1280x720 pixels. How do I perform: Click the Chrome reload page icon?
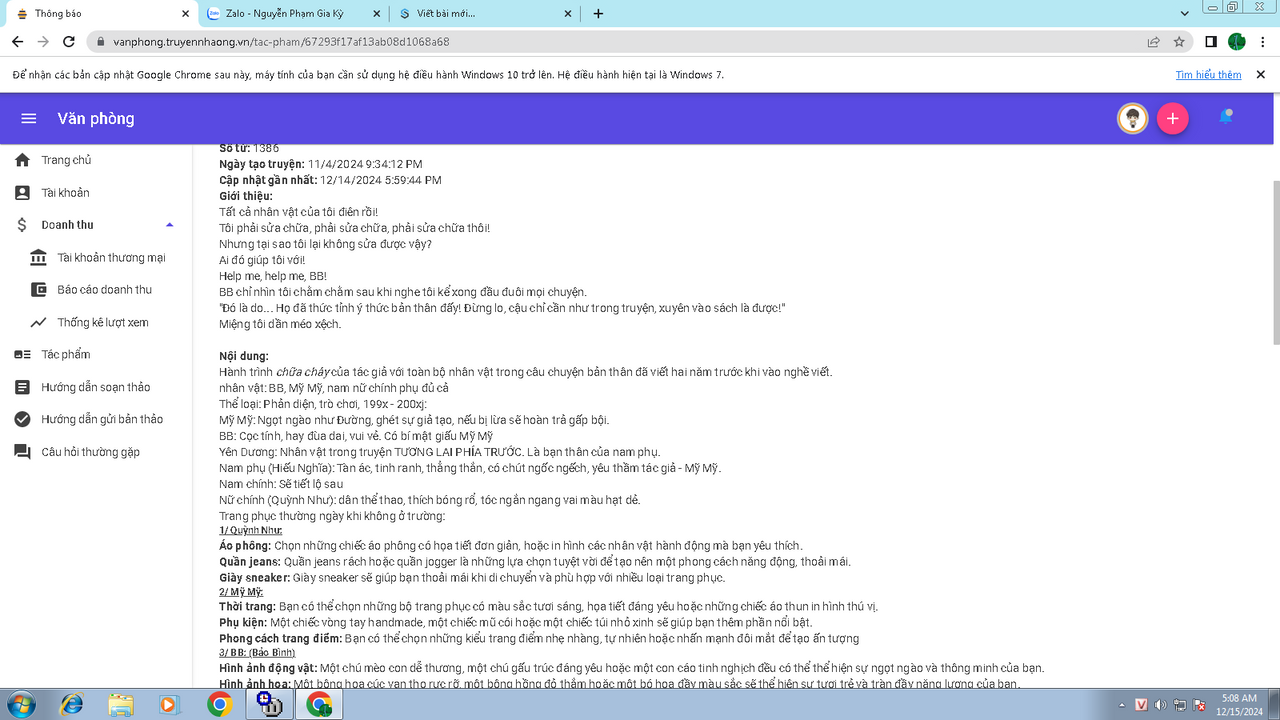coord(69,42)
